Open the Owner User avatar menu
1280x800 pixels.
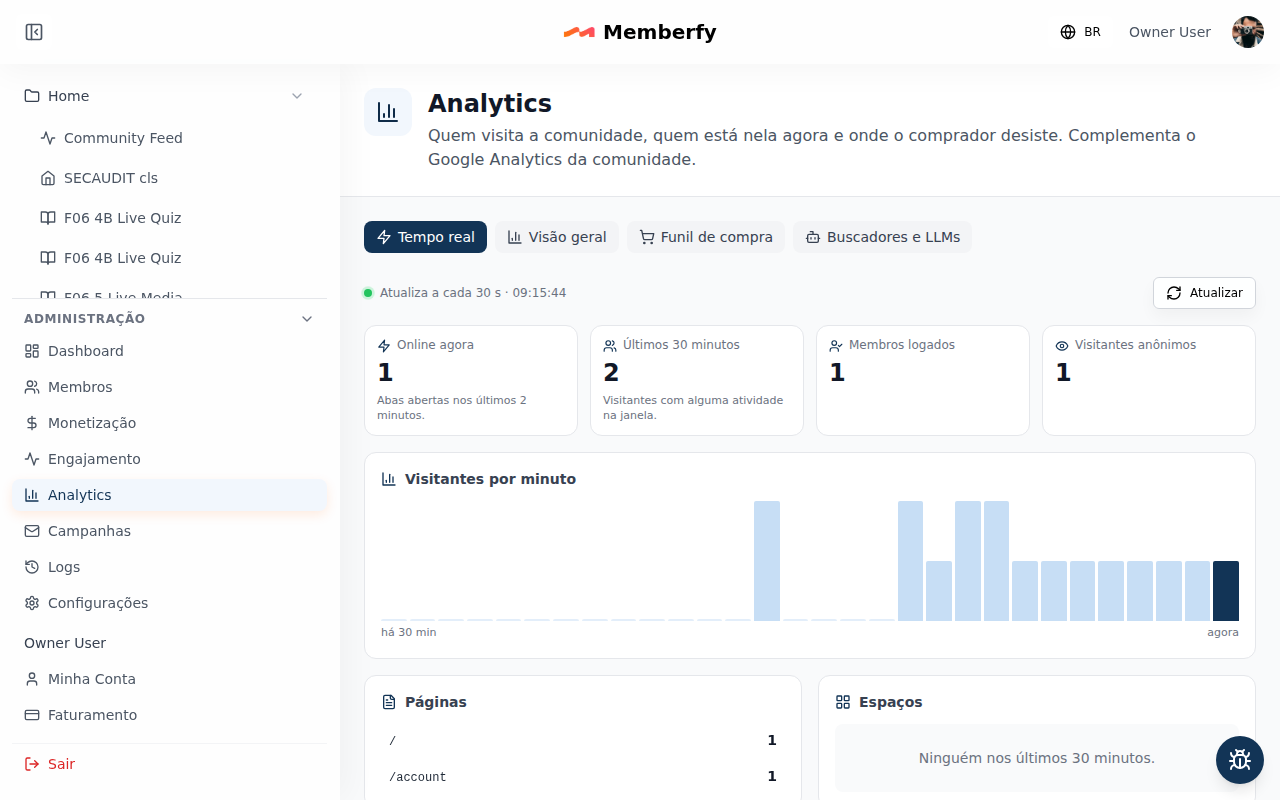[x=1248, y=32]
